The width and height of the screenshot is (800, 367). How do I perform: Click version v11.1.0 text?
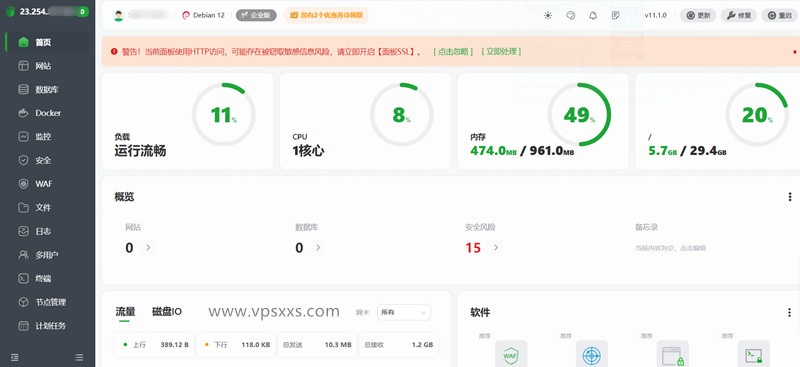point(656,15)
